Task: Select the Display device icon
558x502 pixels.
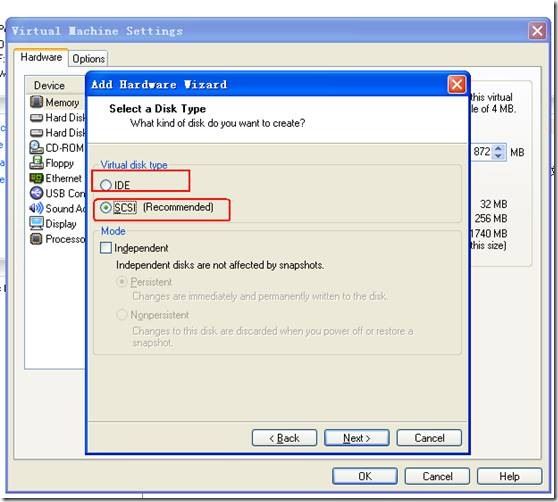Action: [36, 223]
